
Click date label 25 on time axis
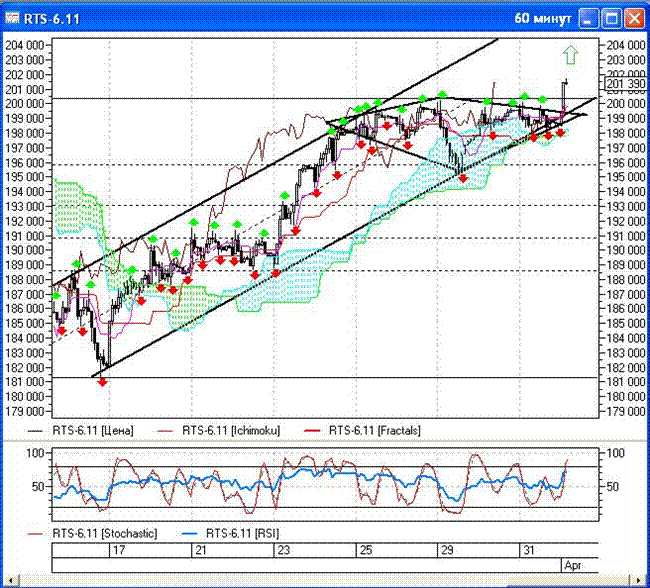(366, 550)
